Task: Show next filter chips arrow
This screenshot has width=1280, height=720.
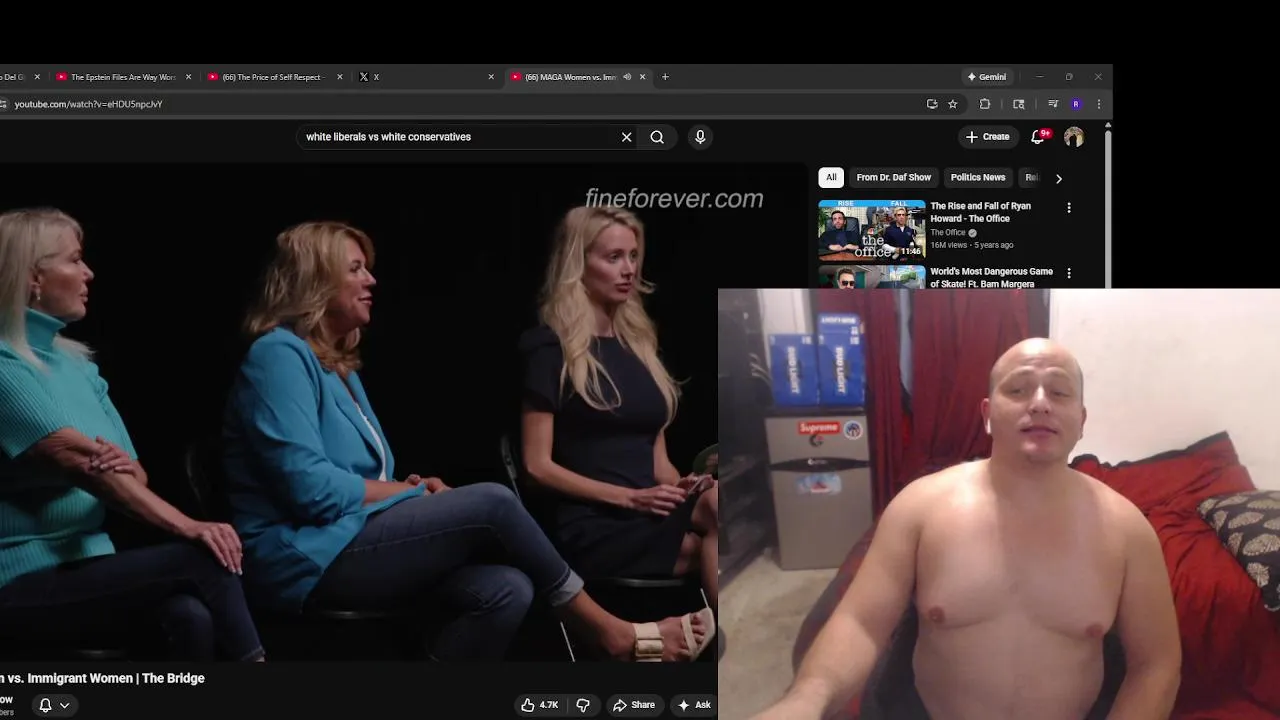Action: point(1059,178)
